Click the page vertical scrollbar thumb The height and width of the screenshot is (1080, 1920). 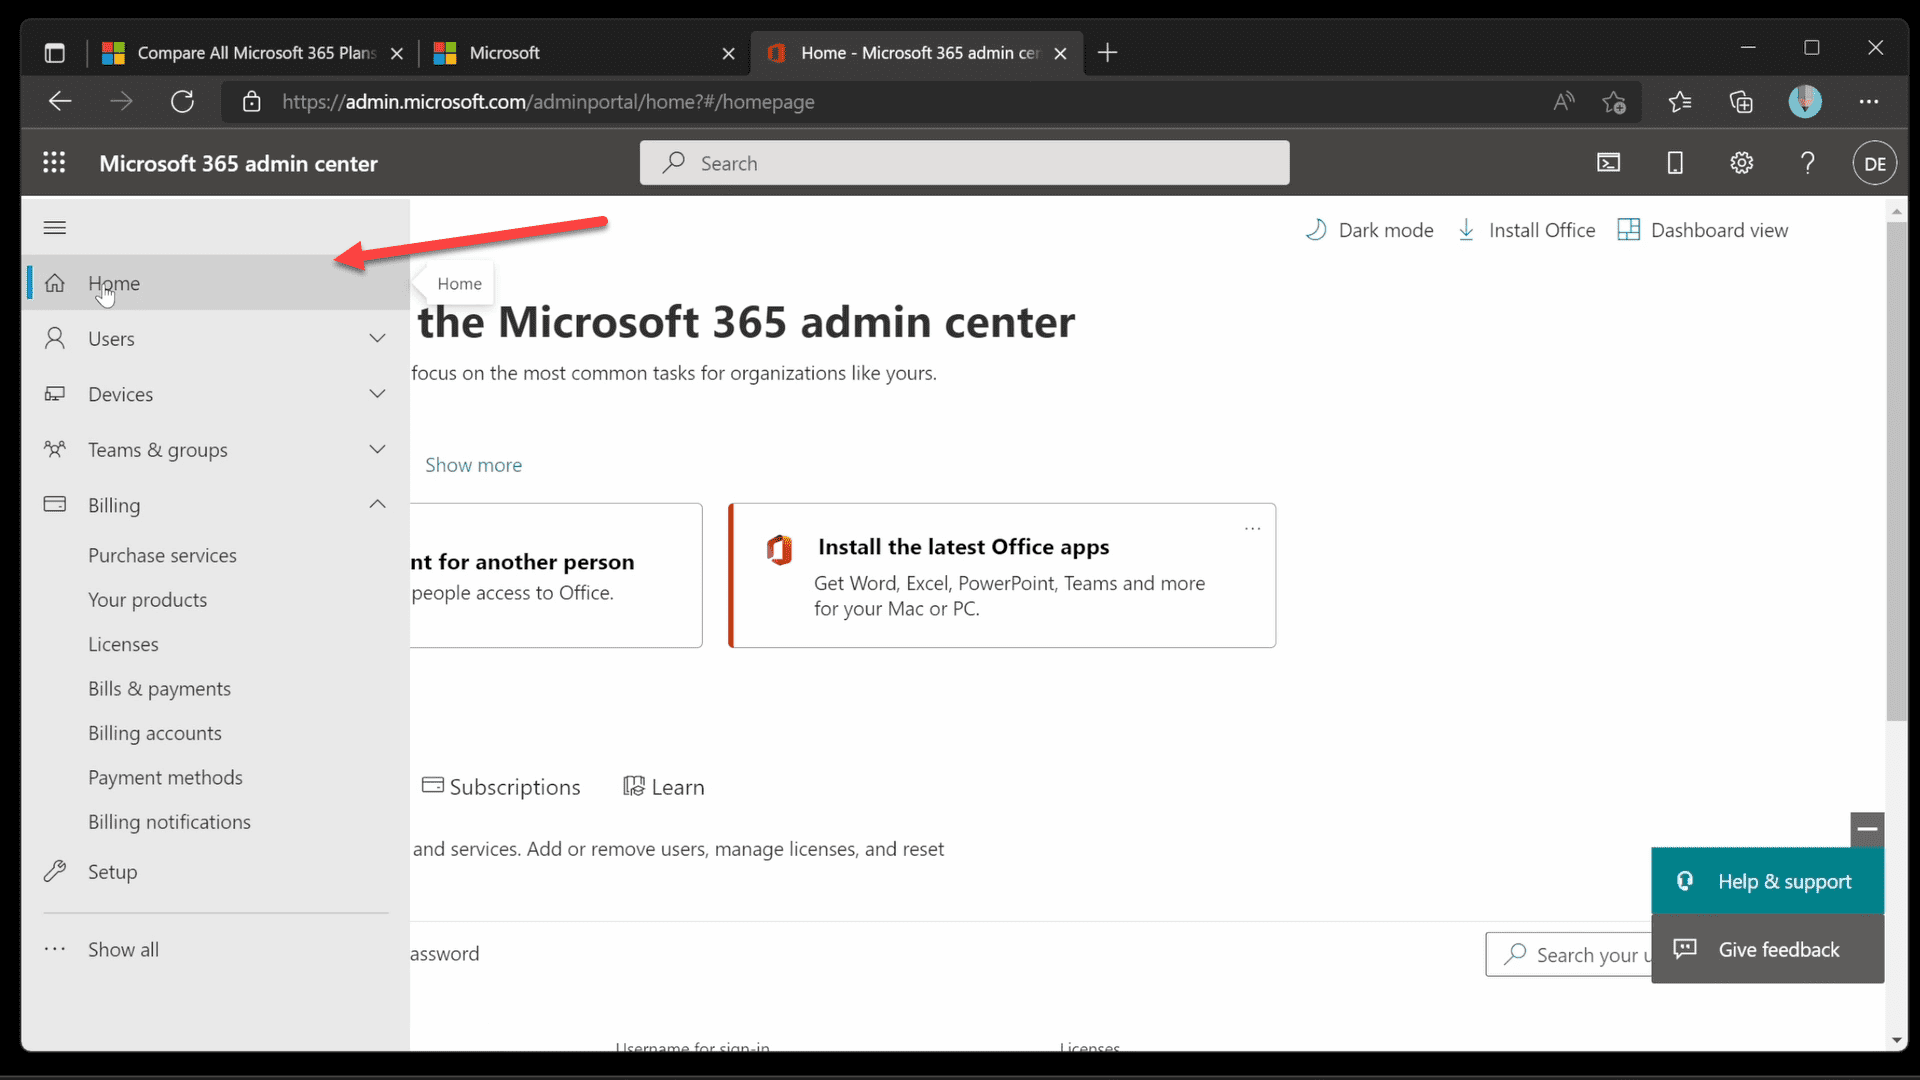tap(1897, 470)
